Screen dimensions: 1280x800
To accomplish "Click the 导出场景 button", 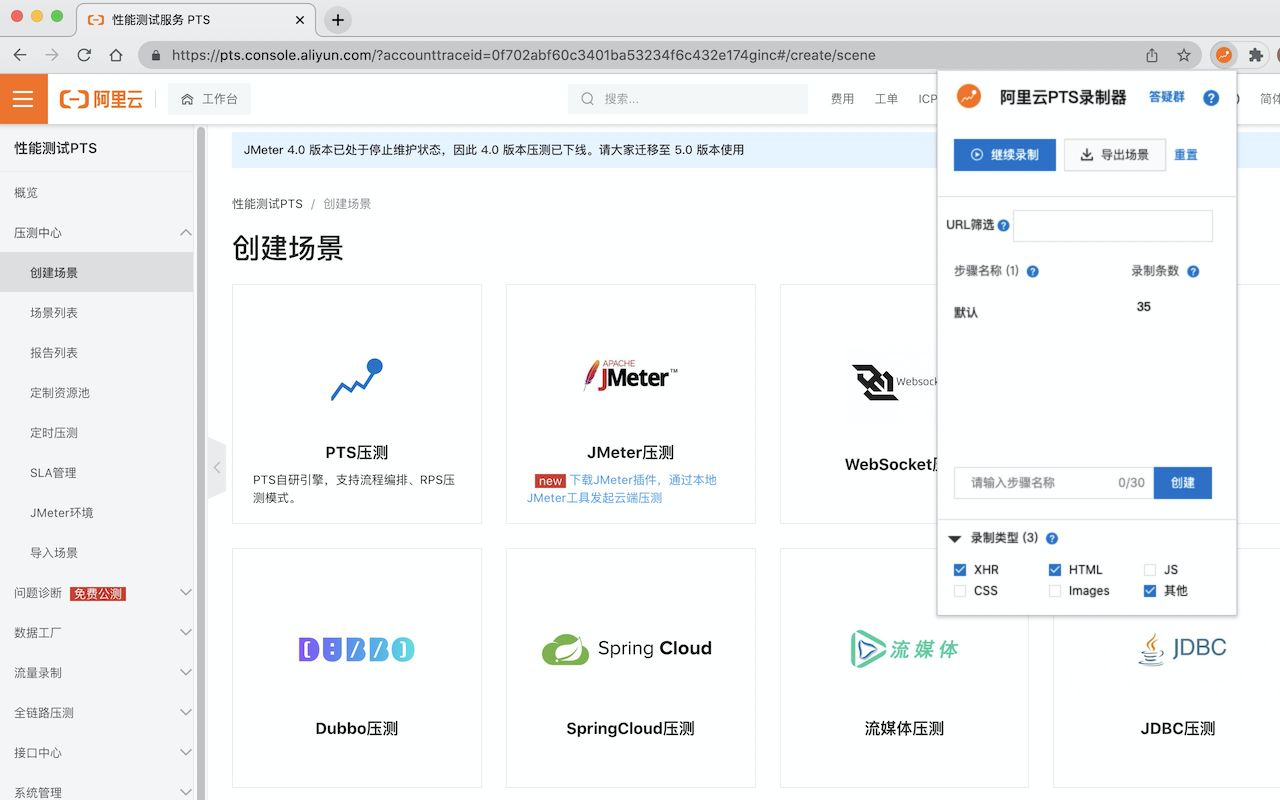I will [1115, 155].
